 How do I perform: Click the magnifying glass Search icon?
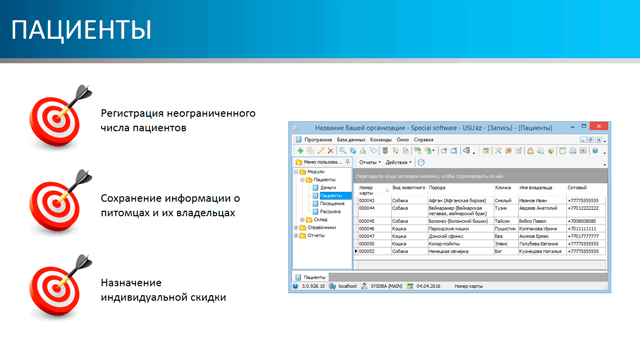coord(342,151)
